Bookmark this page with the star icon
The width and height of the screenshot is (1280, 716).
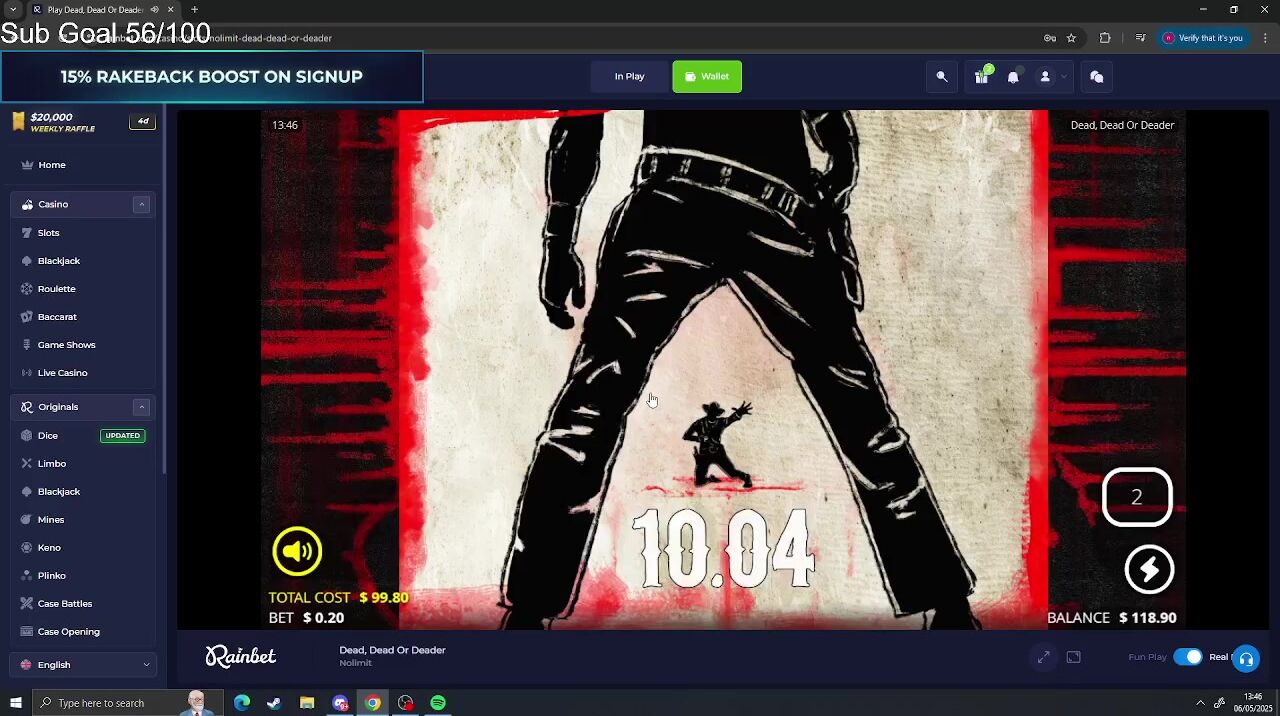(x=1071, y=38)
